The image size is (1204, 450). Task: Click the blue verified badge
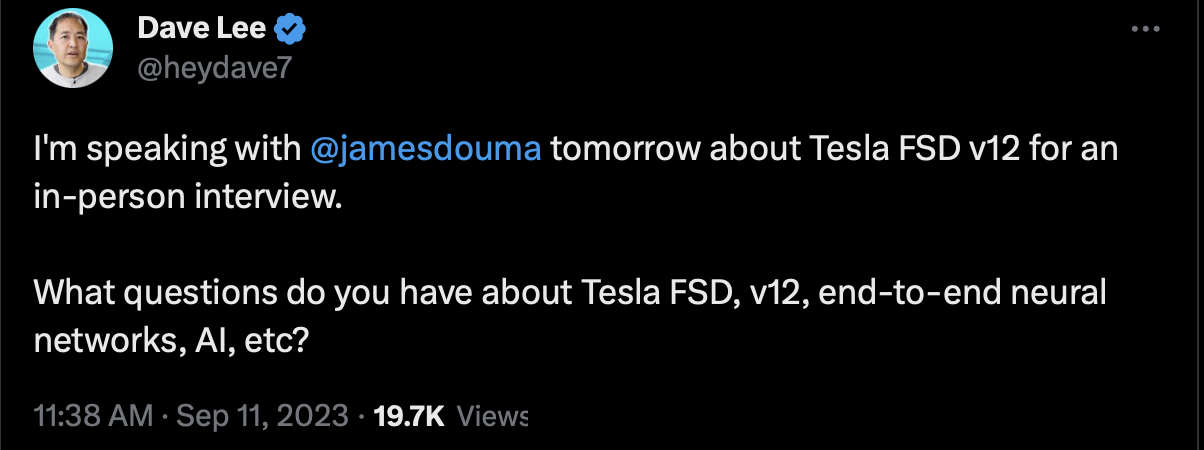(290, 30)
